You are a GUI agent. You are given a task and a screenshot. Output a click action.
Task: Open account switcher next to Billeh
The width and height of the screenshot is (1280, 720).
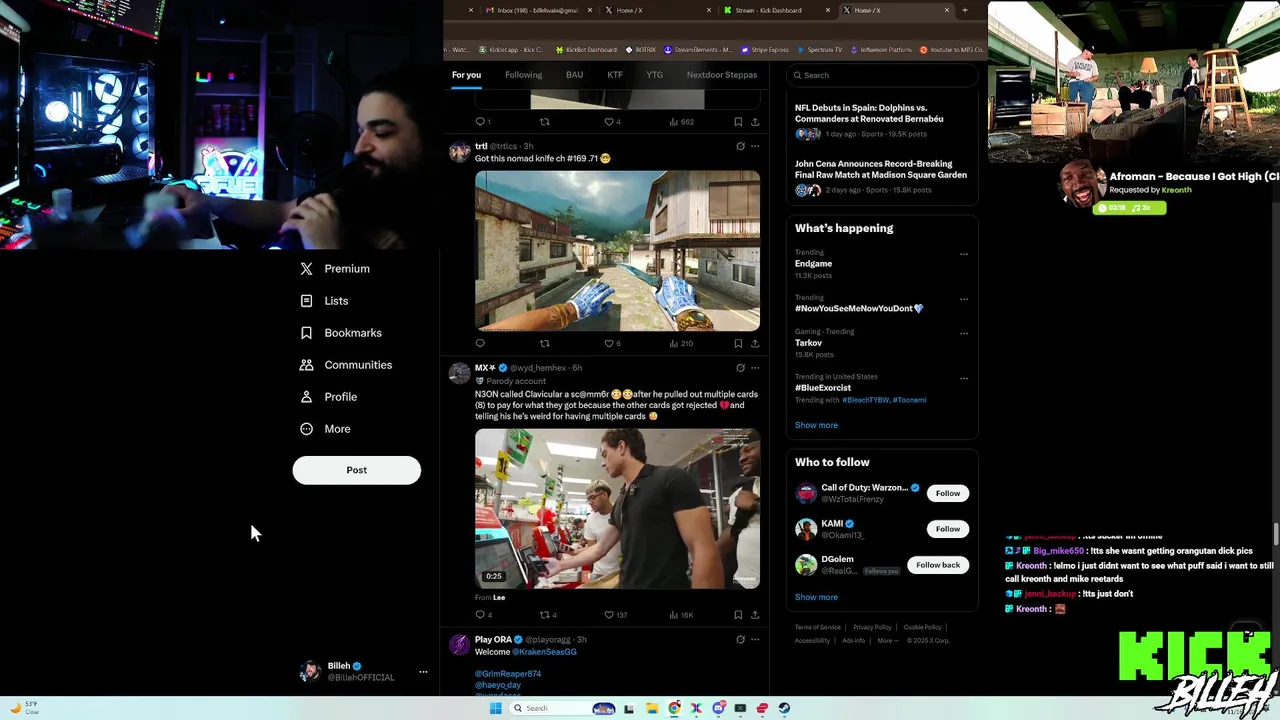coord(423,672)
